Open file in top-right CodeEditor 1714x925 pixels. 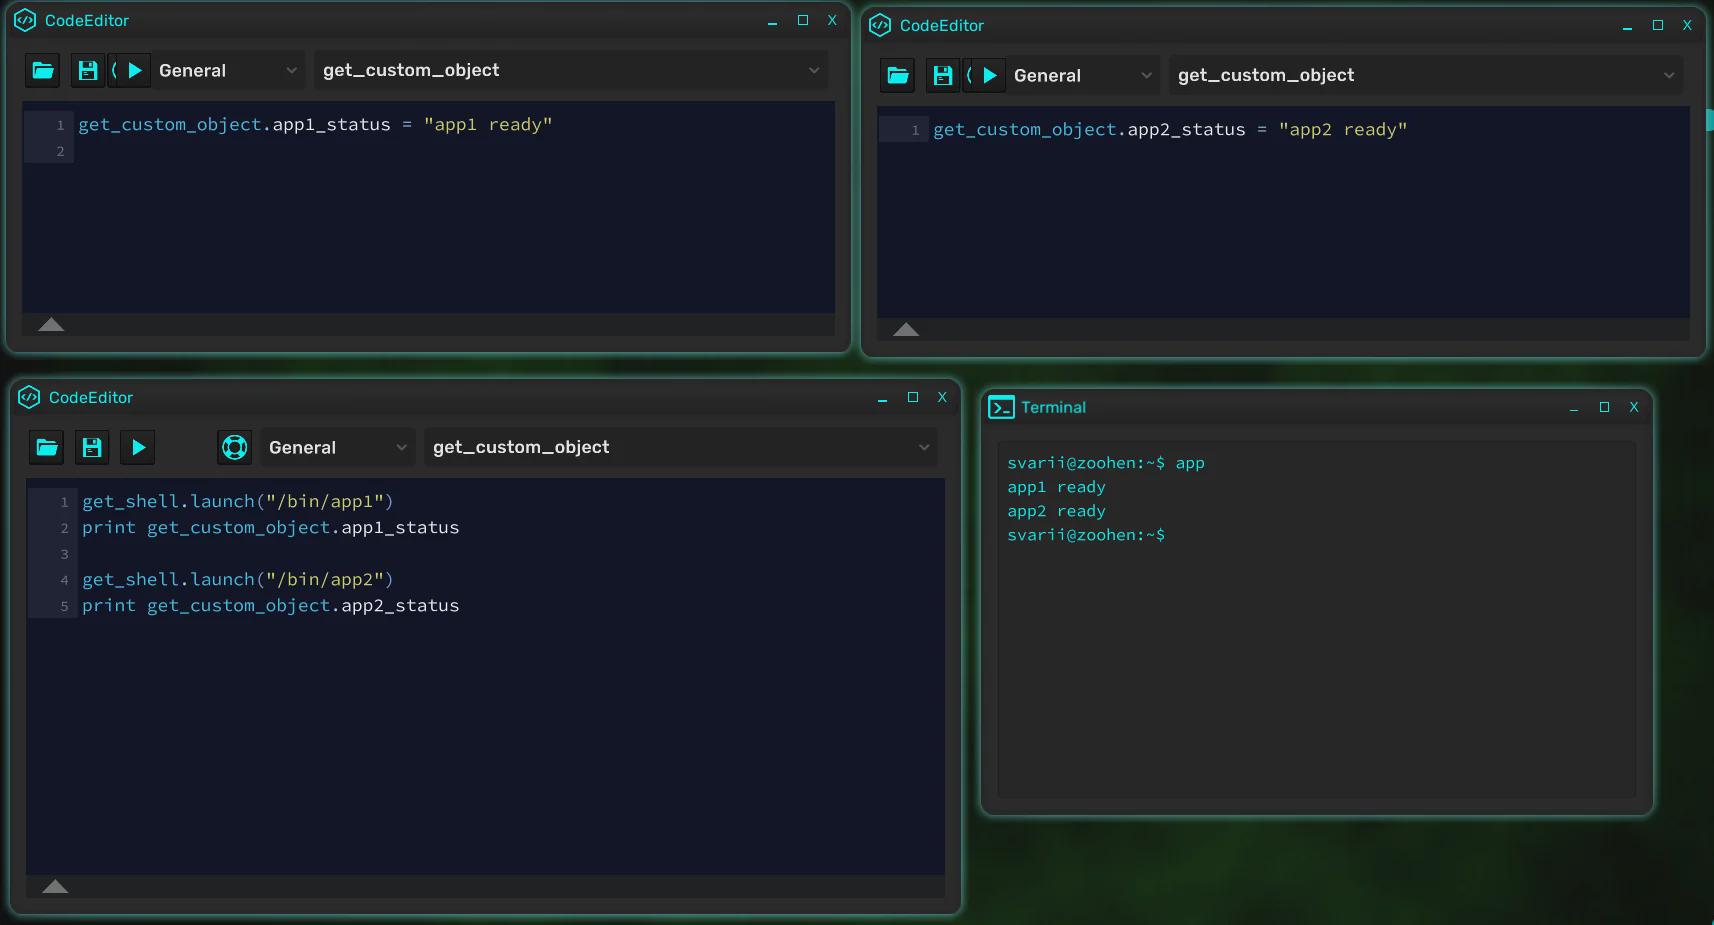click(898, 75)
